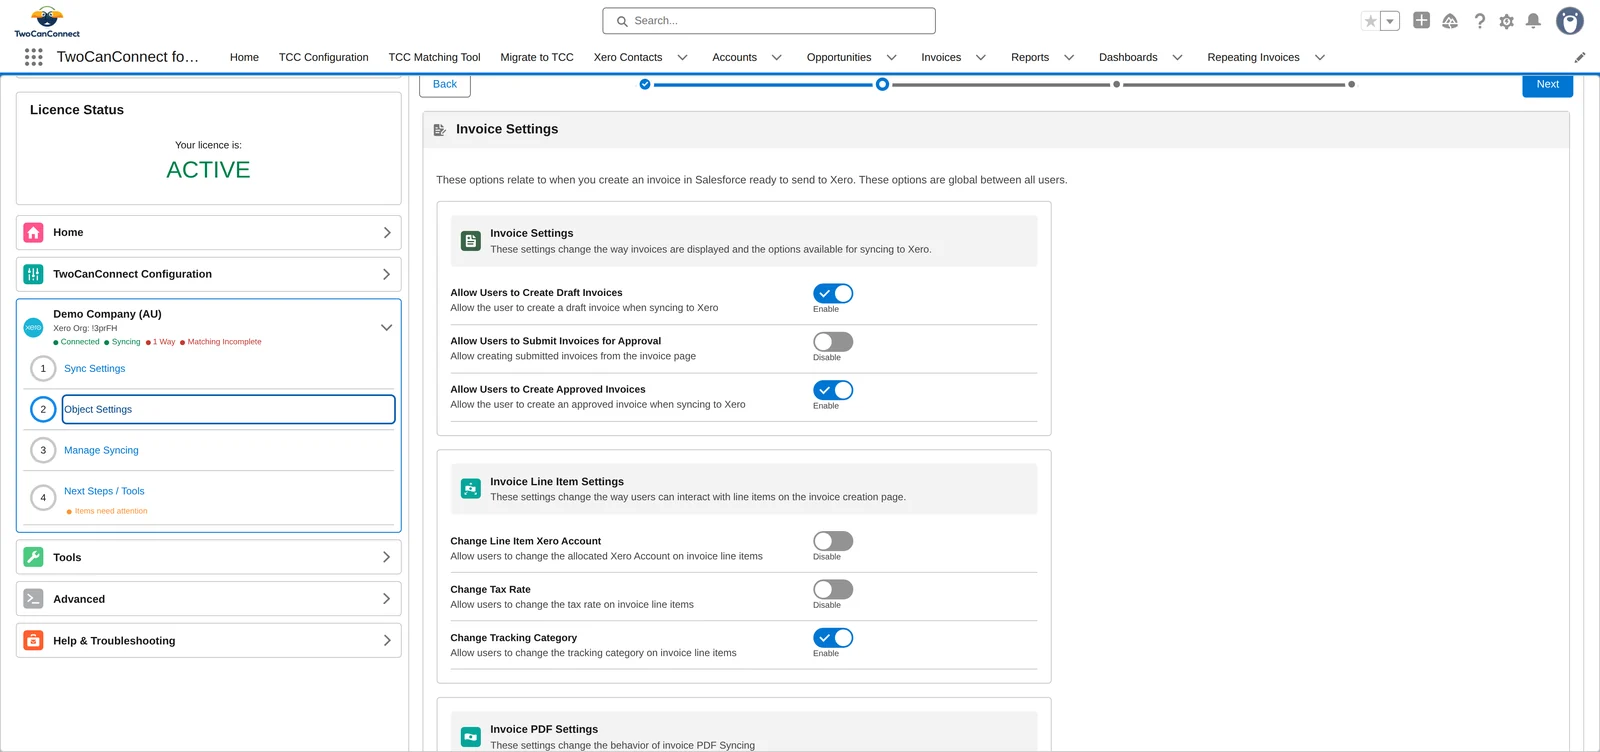Screen dimensions: 1600x752
Task: Click the Advanced terminal icon
Action: click(x=33, y=599)
